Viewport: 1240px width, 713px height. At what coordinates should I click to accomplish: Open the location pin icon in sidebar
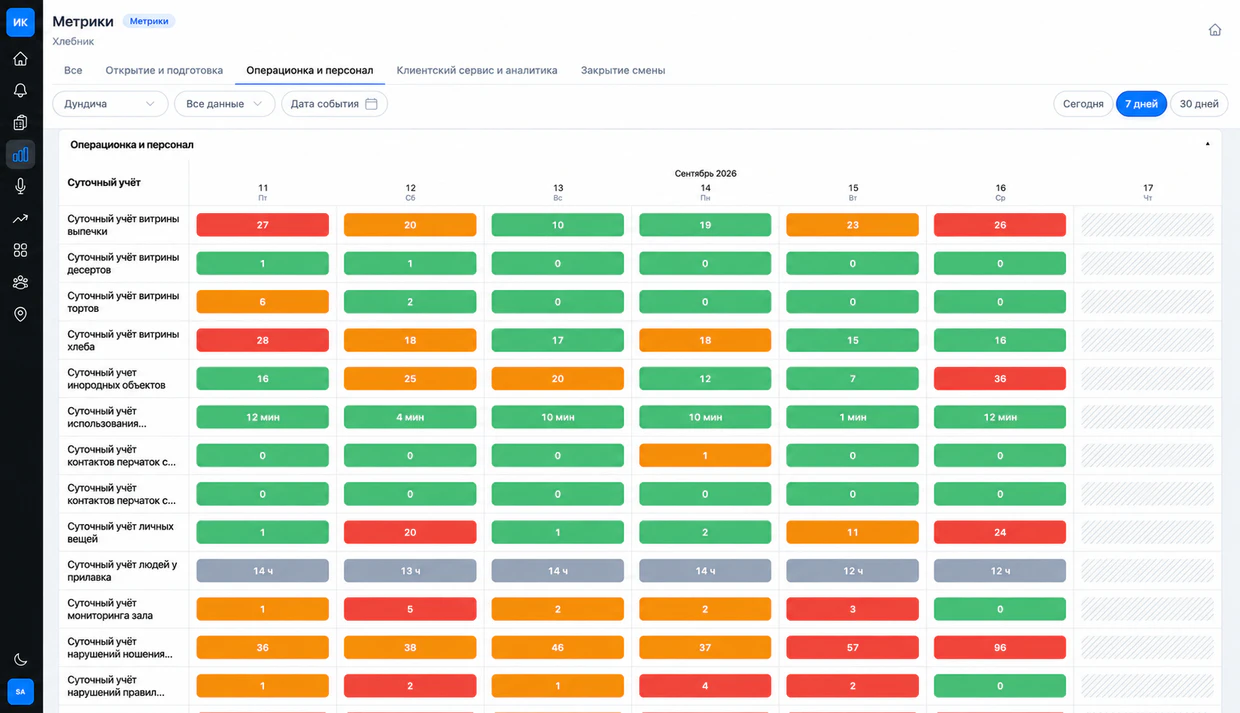coord(20,314)
